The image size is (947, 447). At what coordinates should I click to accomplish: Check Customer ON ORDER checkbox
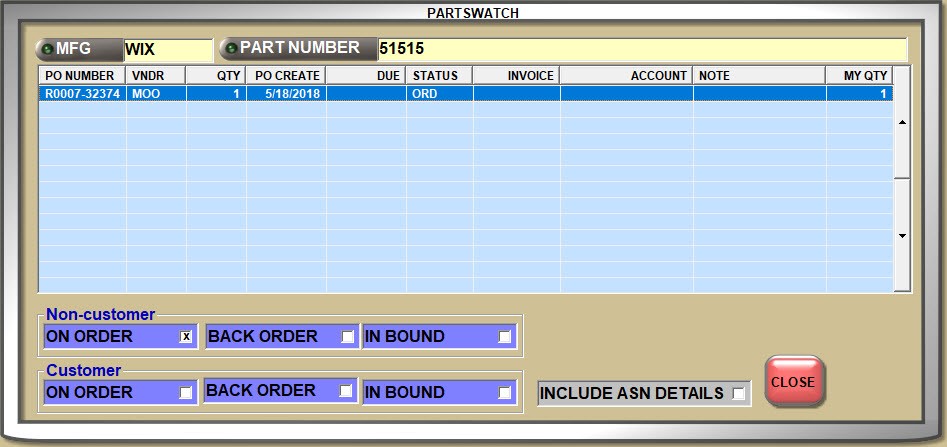pos(185,393)
